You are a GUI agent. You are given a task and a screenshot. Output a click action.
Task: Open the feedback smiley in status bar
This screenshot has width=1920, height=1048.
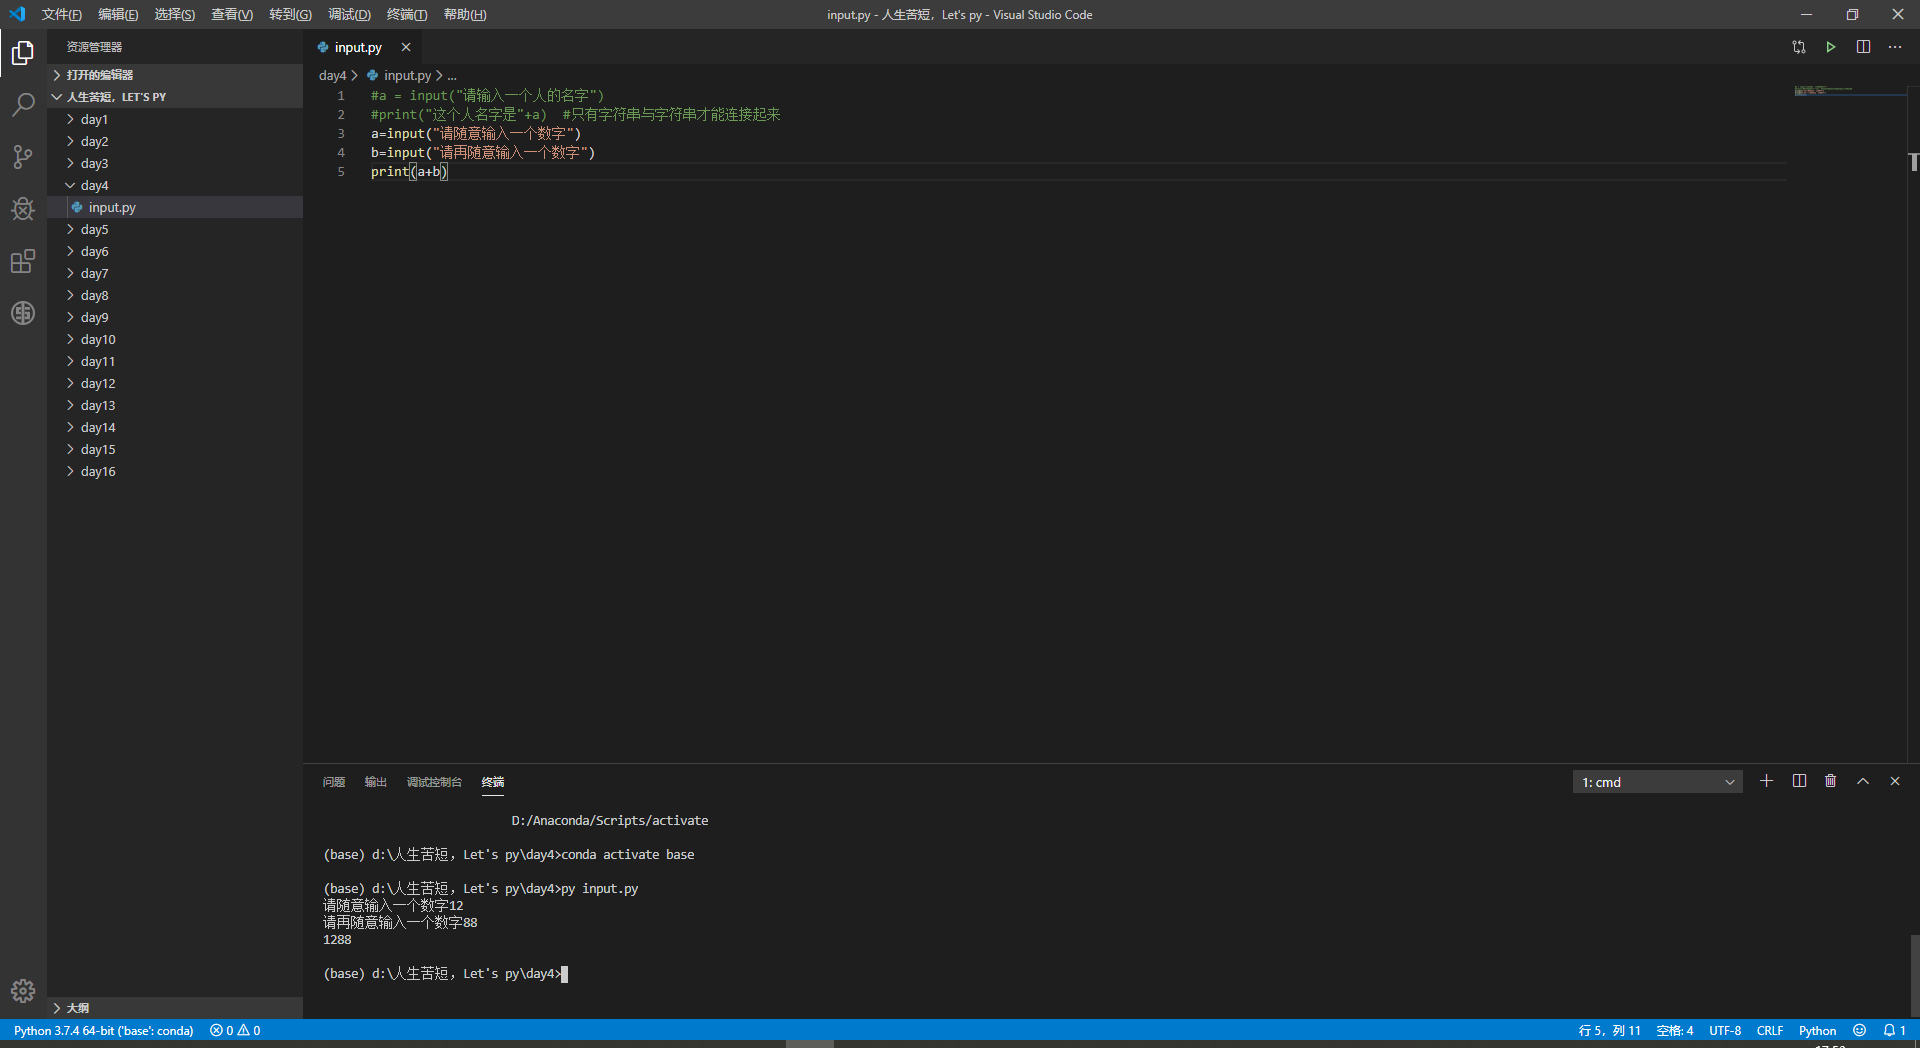coord(1859,1030)
